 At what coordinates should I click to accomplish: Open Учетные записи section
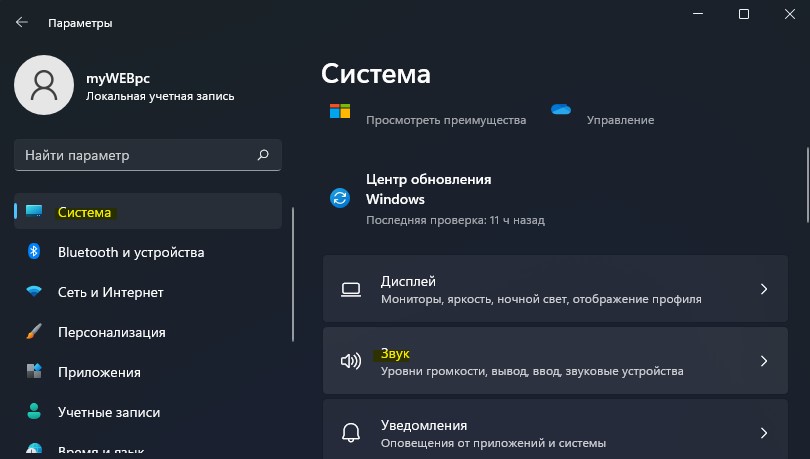[x=148, y=412]
